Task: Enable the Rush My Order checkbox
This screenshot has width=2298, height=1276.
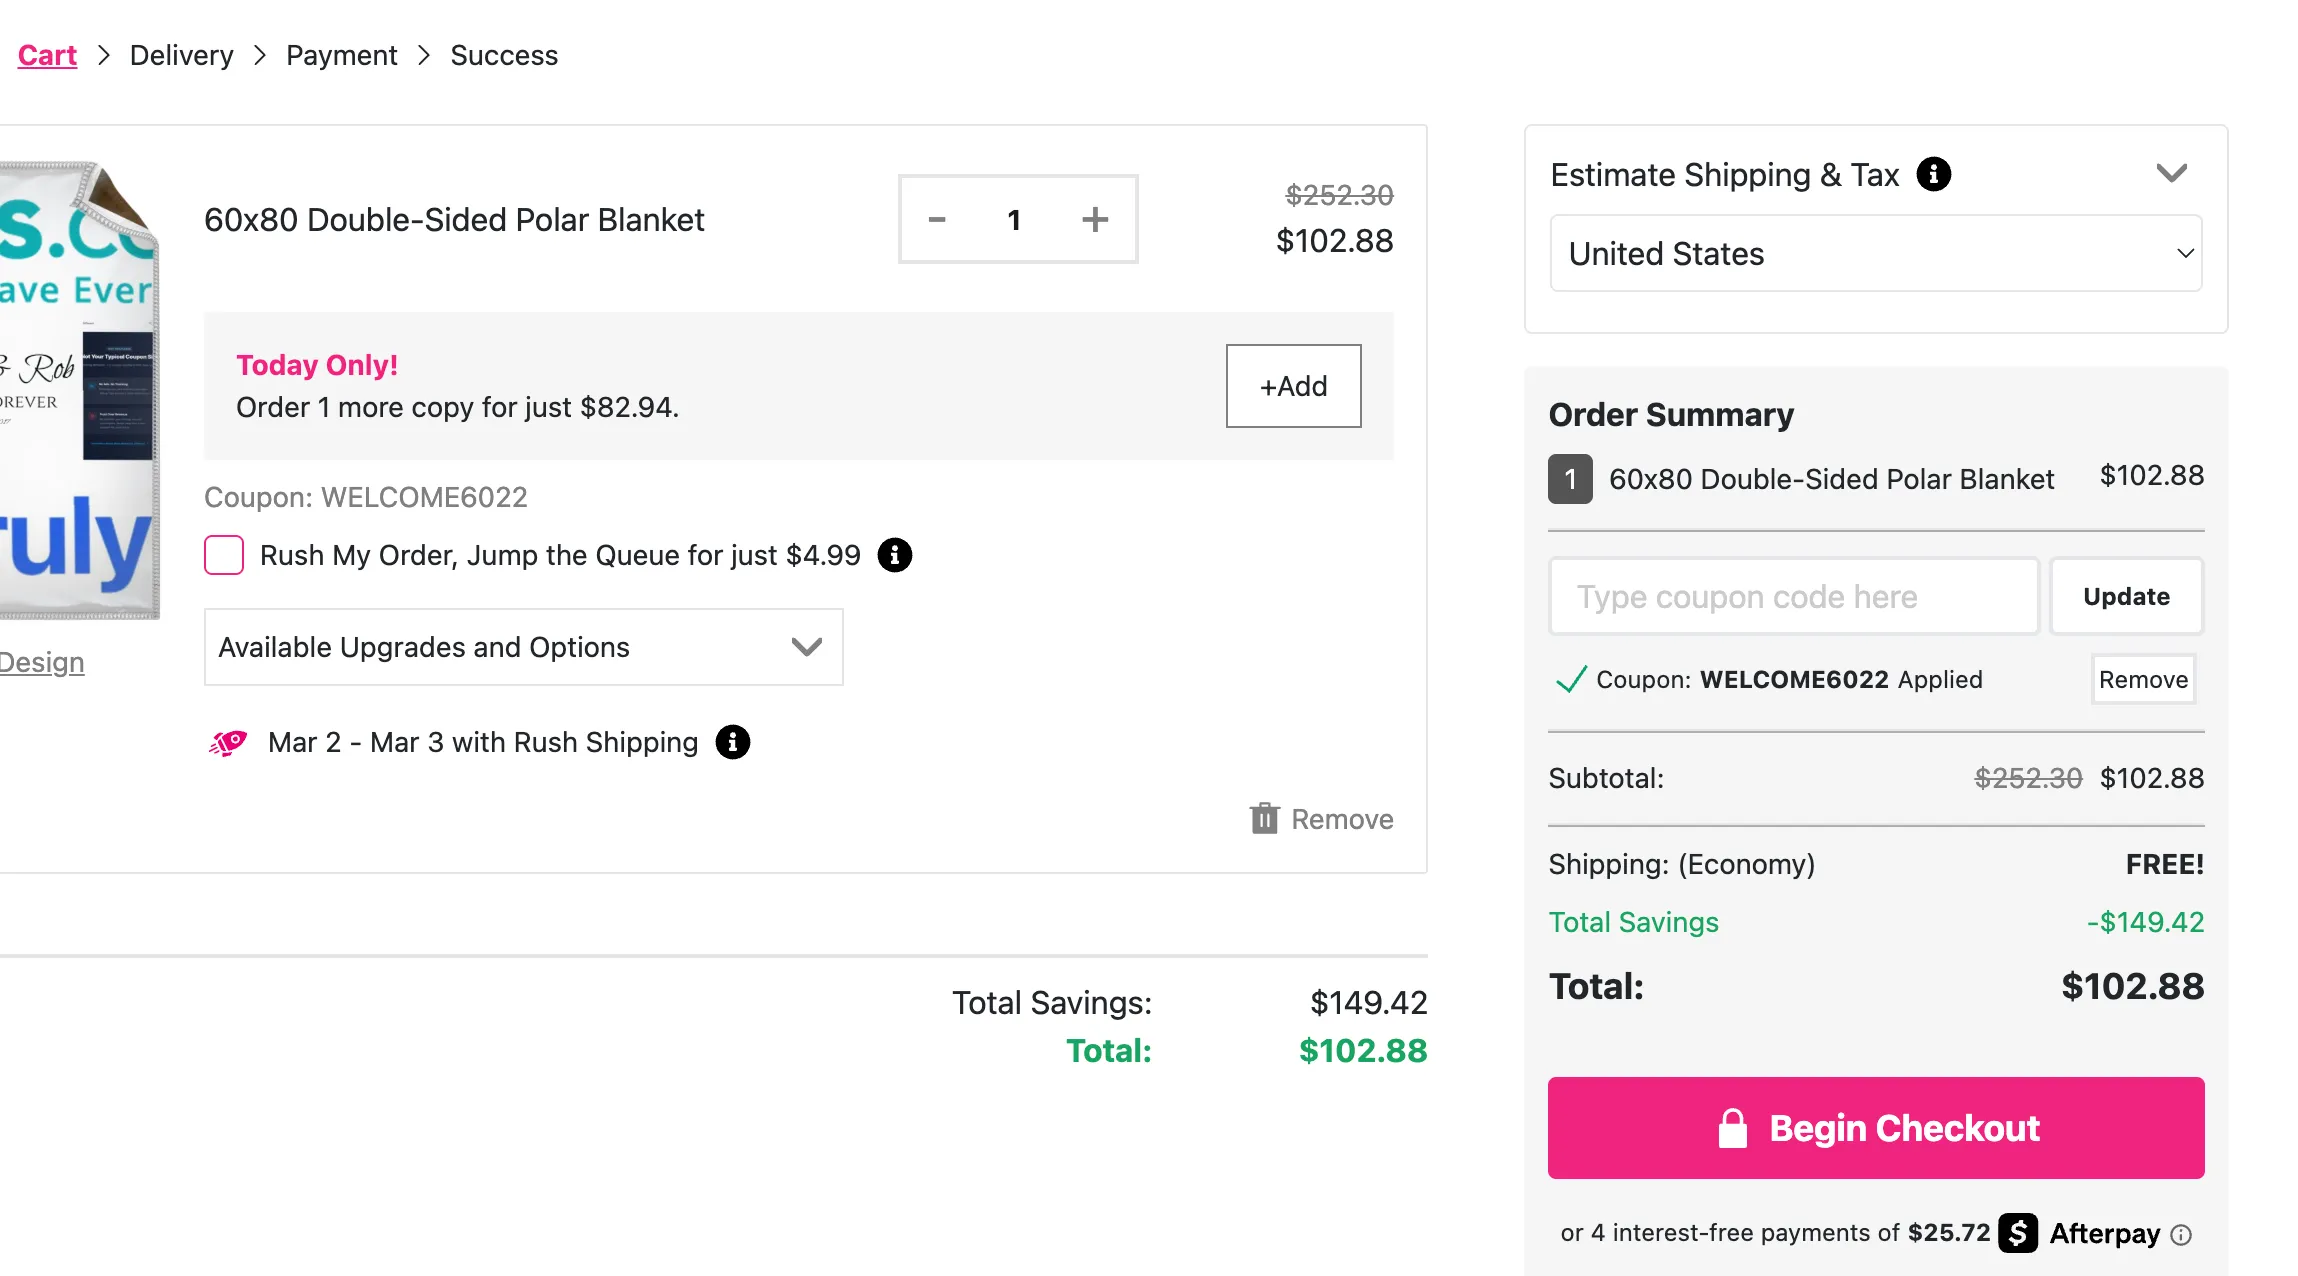Action: (224, 555)
